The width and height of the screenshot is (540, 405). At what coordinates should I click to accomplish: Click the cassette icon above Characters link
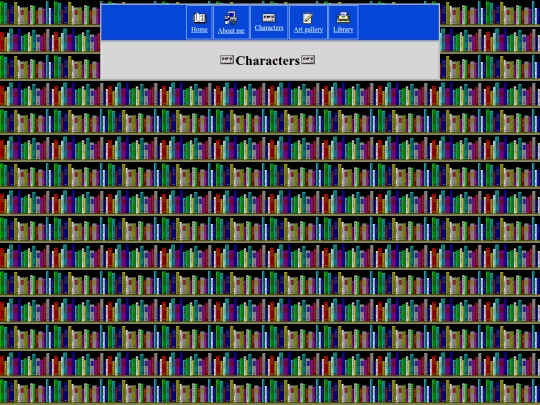click(269, 18)
